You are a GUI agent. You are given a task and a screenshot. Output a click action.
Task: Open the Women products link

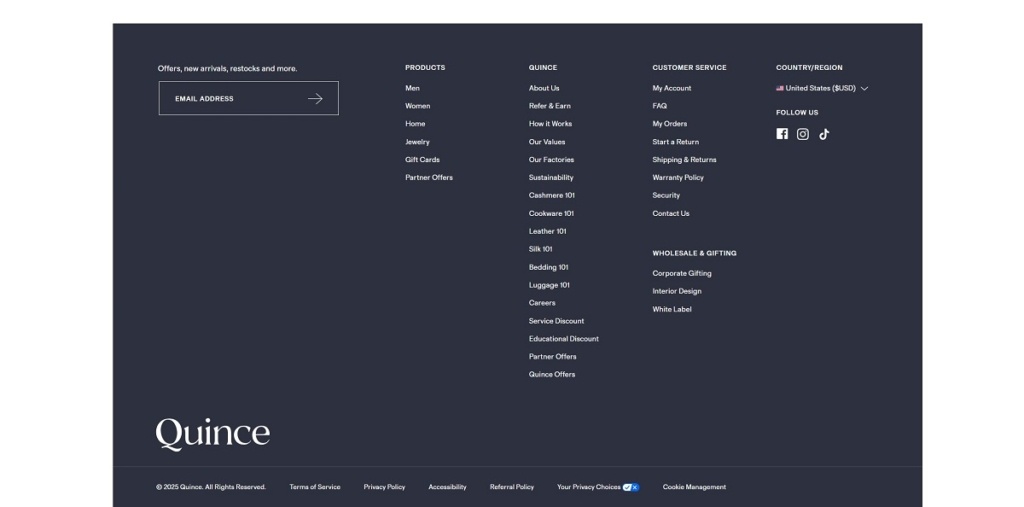tap(418, 106)
